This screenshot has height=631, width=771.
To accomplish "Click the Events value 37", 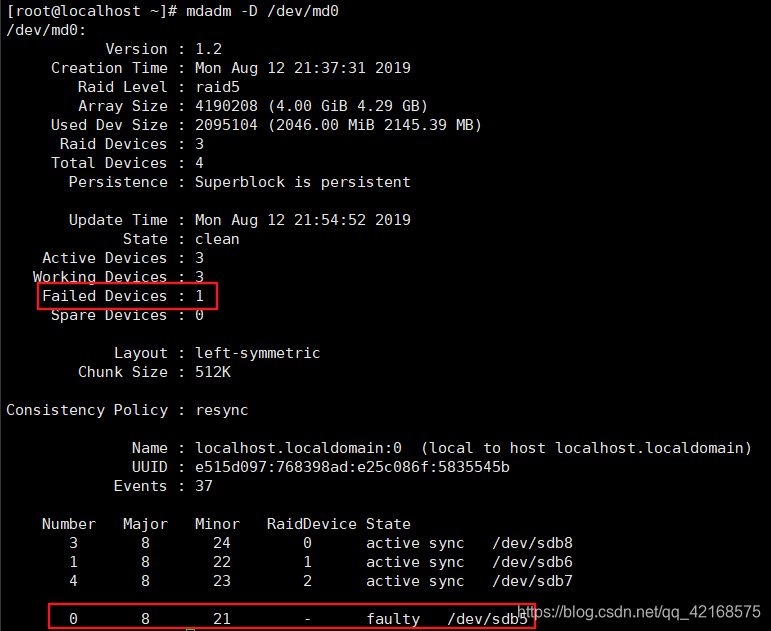I will click(x=204, y=486).
